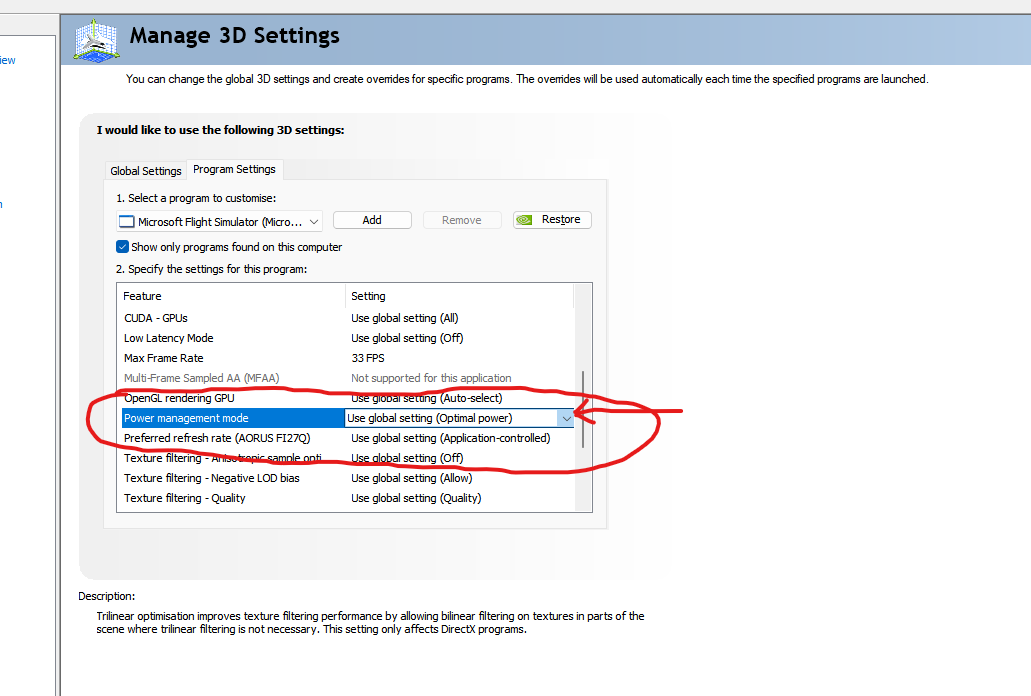This screenshot has width=1031, height=696.
Task: Open the program selection dropdown
Action: [x=314, y=222]
